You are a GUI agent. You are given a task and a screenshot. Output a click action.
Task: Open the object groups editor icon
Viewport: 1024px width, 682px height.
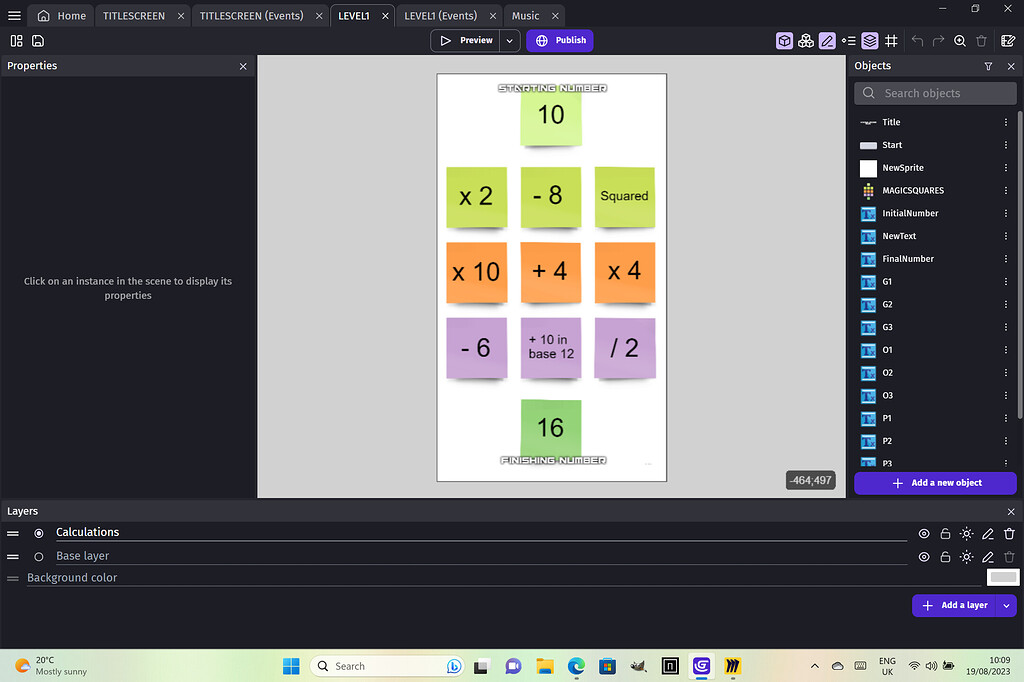pos(806,41)
